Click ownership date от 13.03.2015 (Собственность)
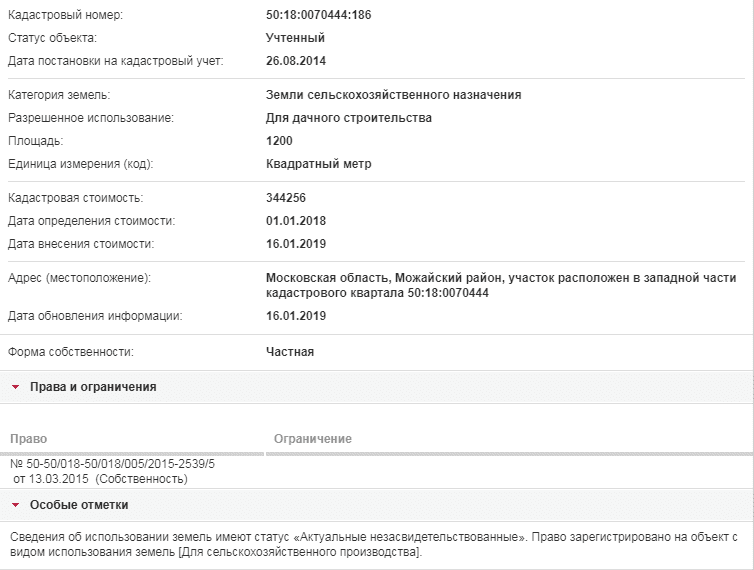The height and width of the screenshot is (570, 754). (x=100, y=479)
